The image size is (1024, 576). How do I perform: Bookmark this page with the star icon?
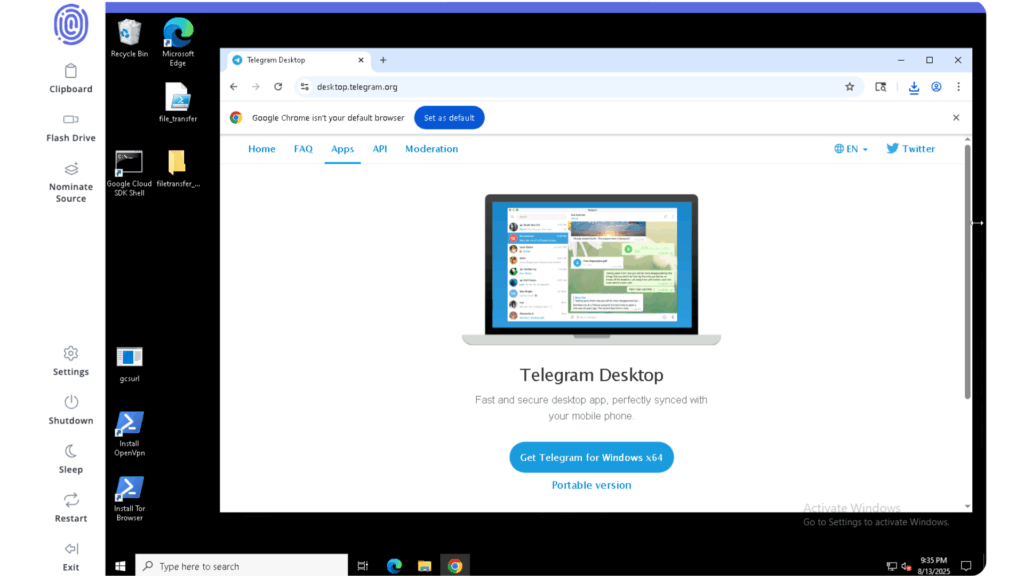[x=850, y=87]
